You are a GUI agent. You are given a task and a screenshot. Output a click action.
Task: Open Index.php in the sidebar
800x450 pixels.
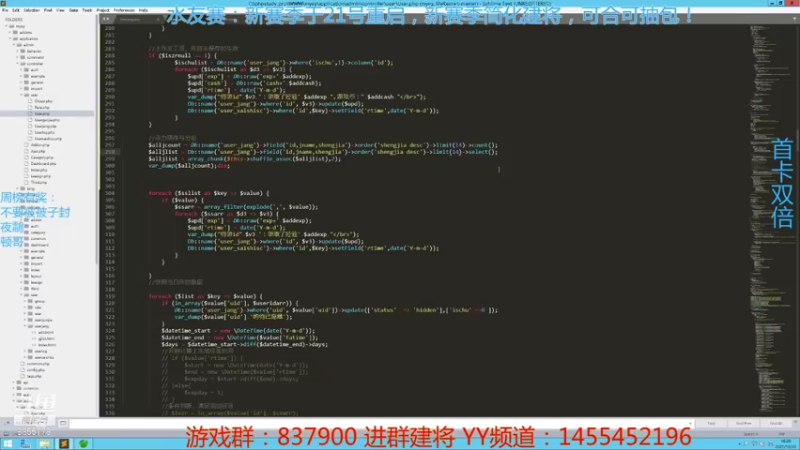coord(39,170)
